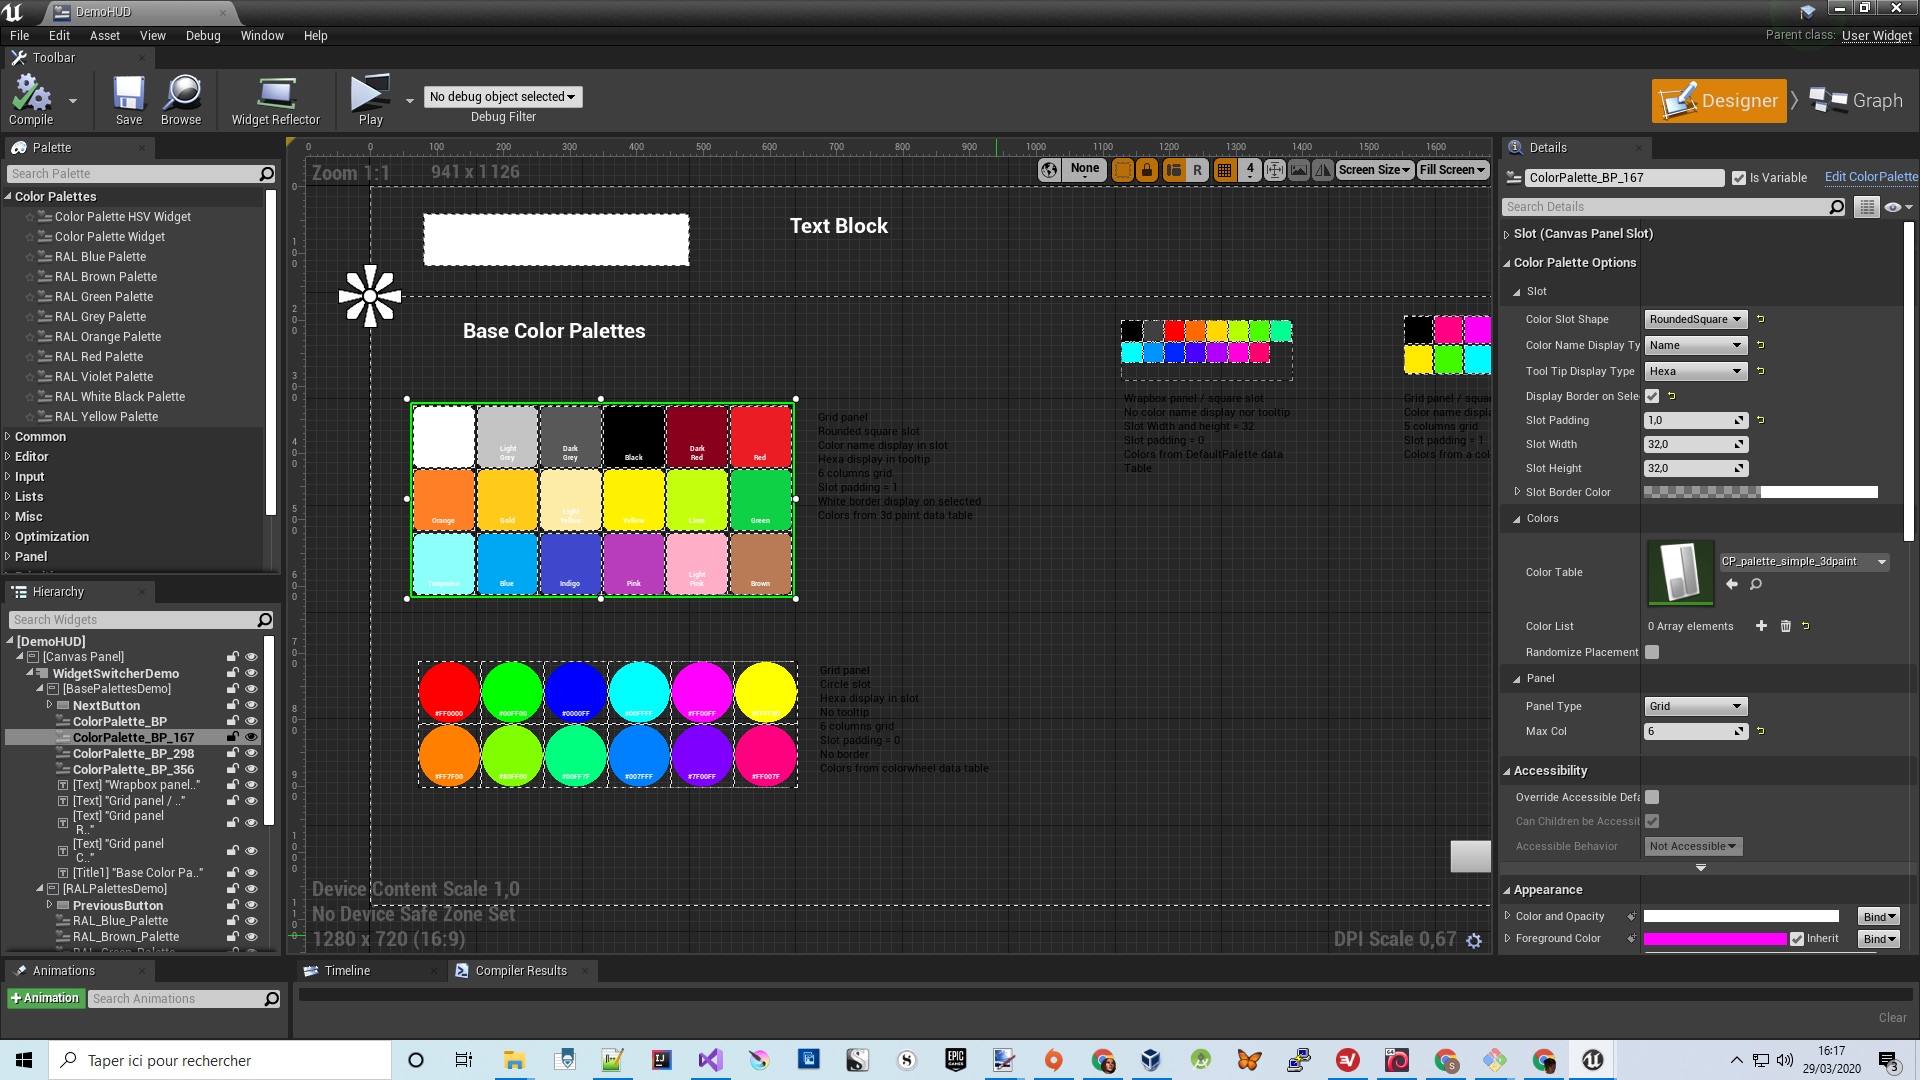Hide ColorPalette_BP_298 with eye icon

coord(251,754)
